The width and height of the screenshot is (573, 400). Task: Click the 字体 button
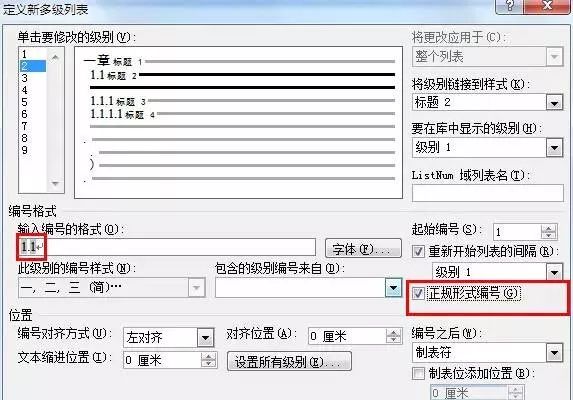tap(363, 249)
